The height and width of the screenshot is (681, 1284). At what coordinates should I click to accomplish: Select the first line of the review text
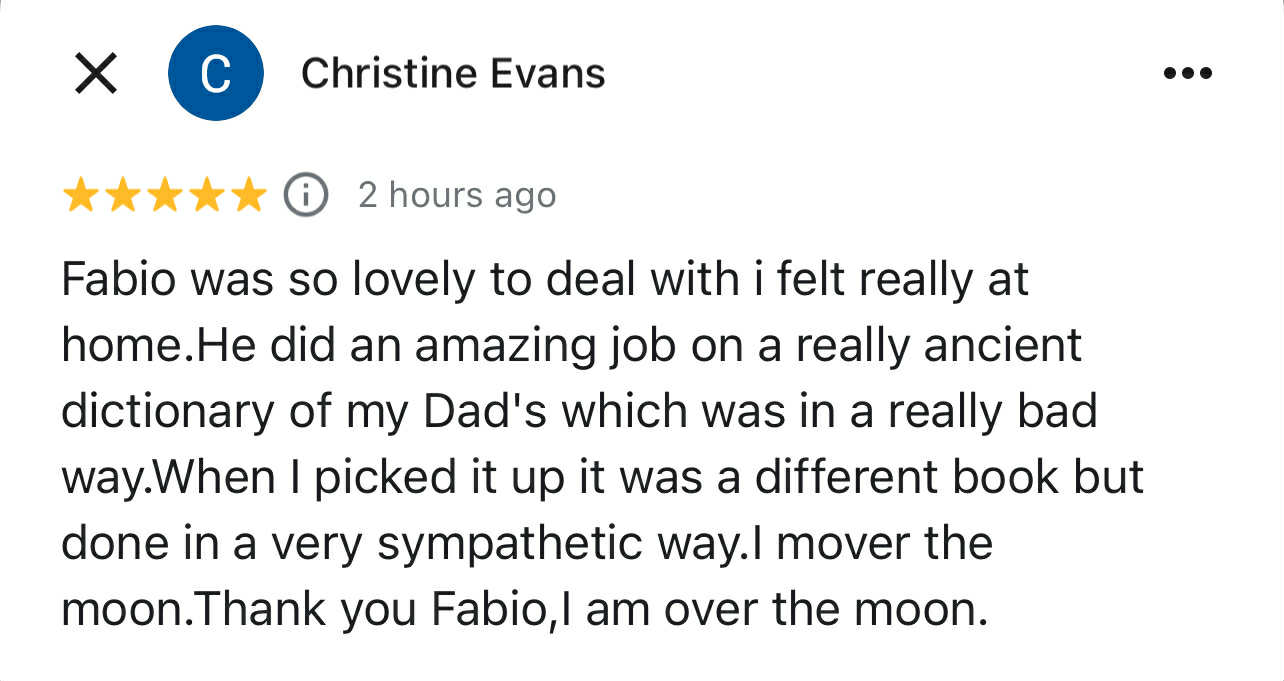pyautogui.click(x=545, y=279)
